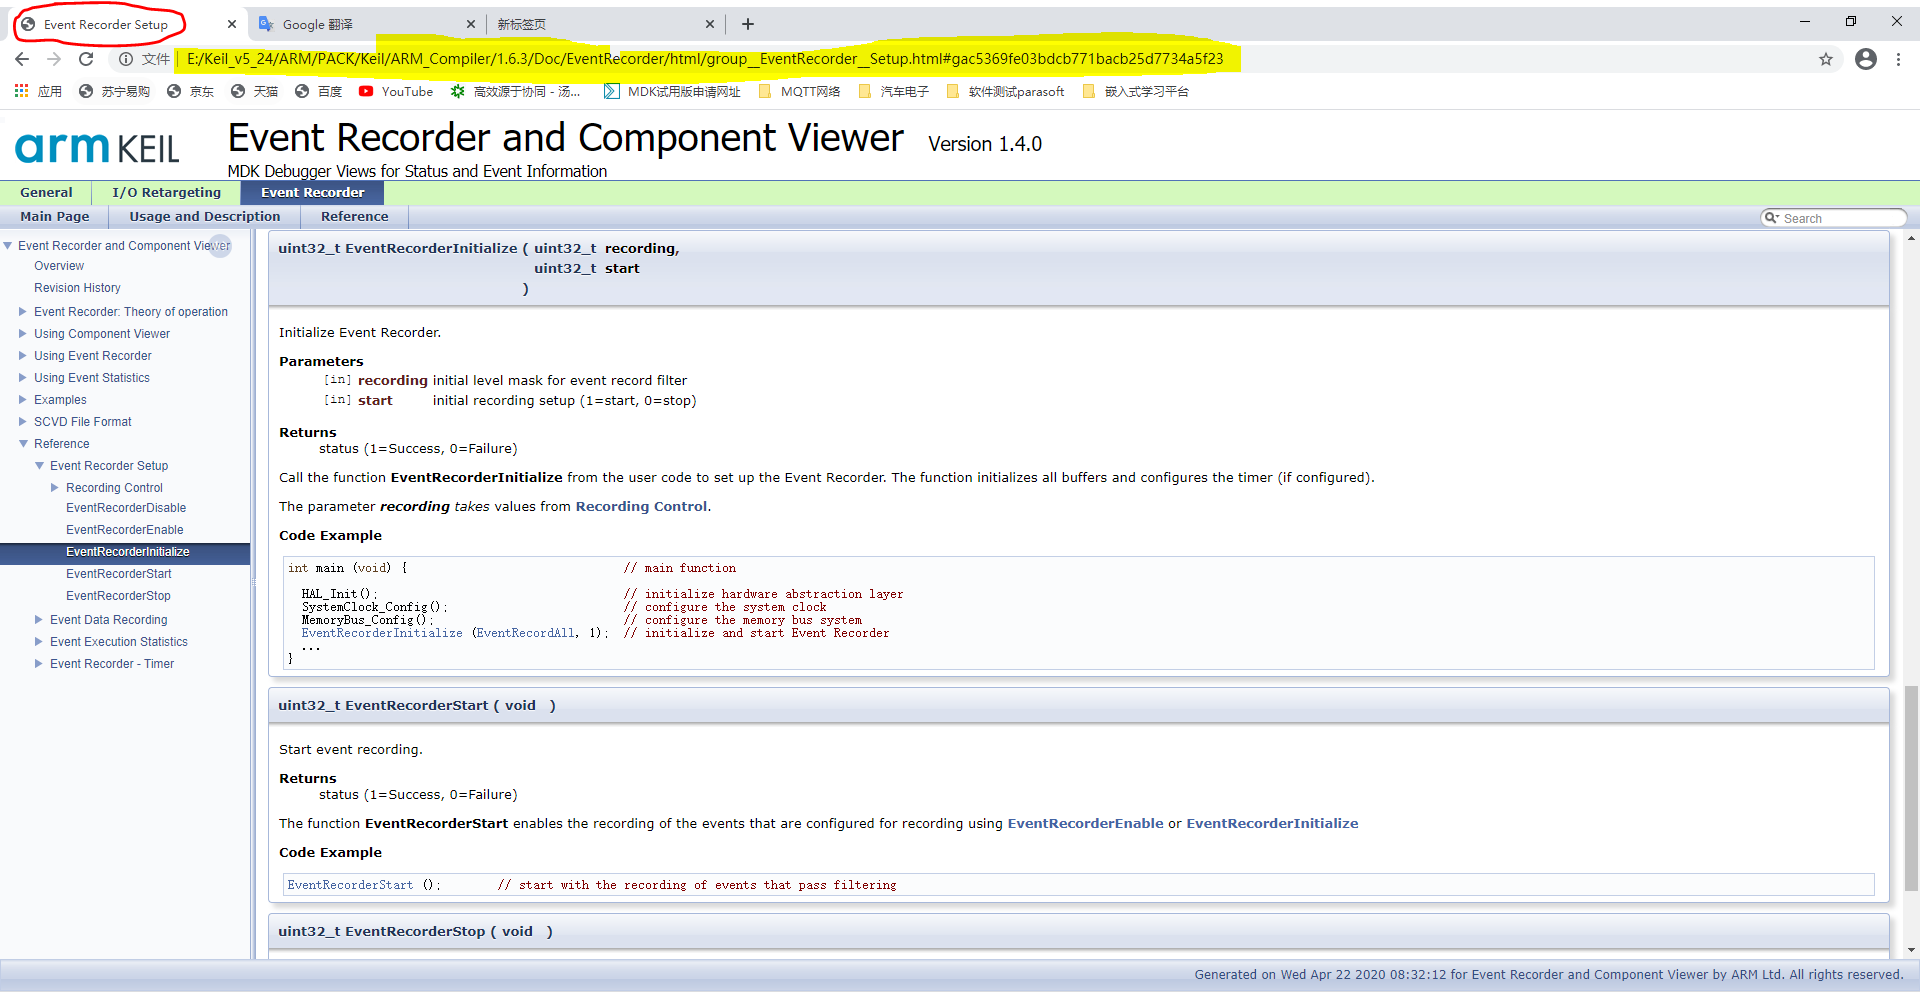The width and height of the screenshot is (1920, 993).
Task: Open the Google Apps grid icon
Action: click(21, 91)
